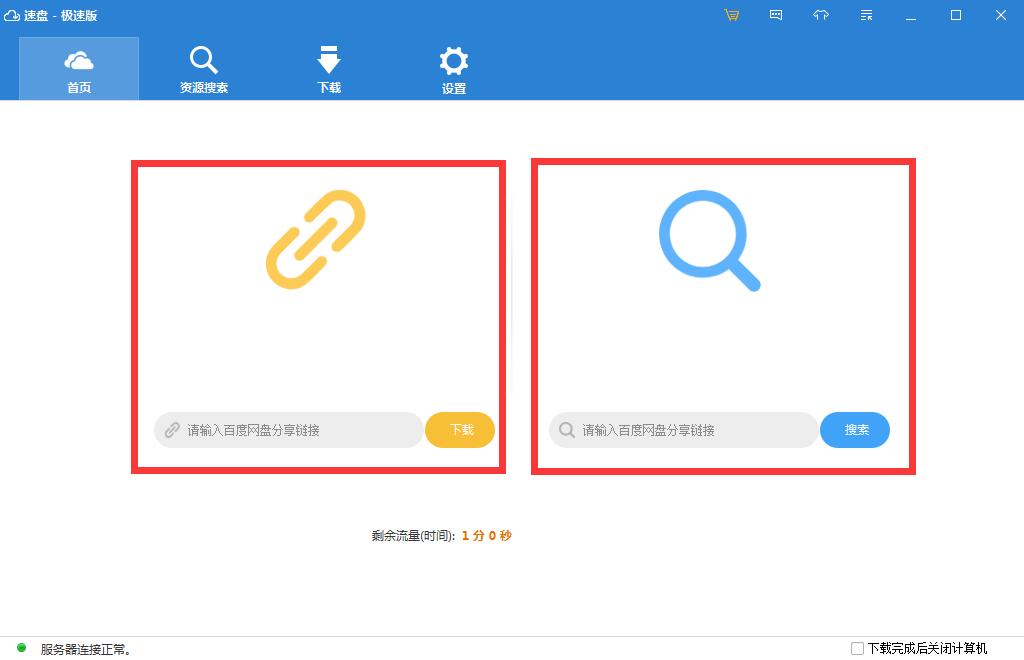Open the main menu list icon

(866, 15)
